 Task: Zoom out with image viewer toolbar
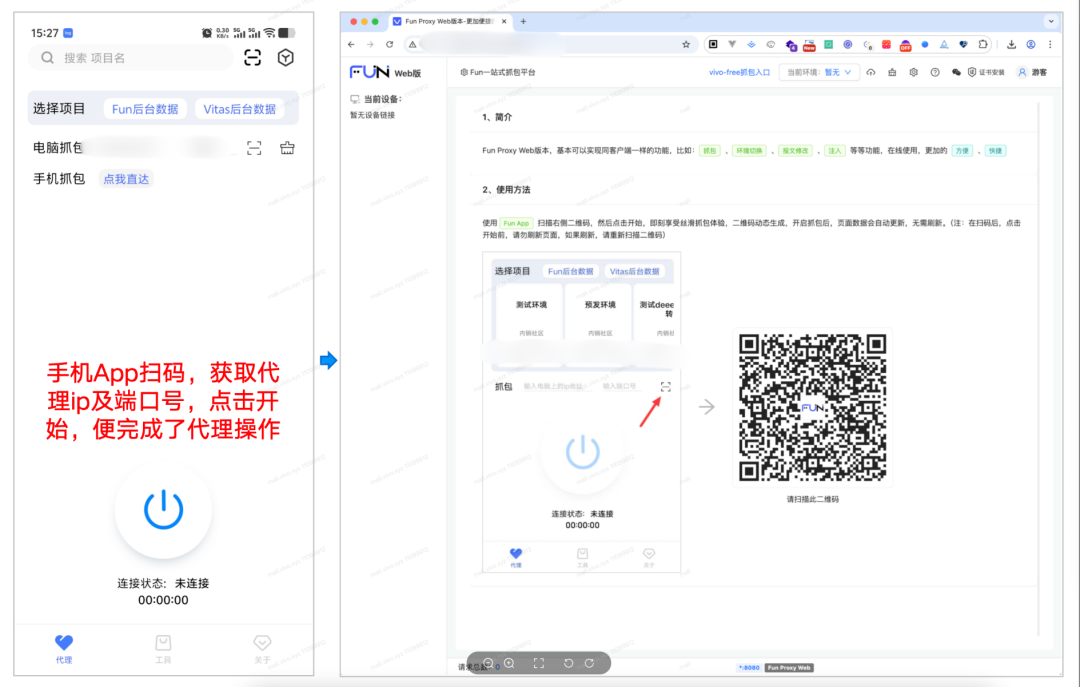coord(488,663)
